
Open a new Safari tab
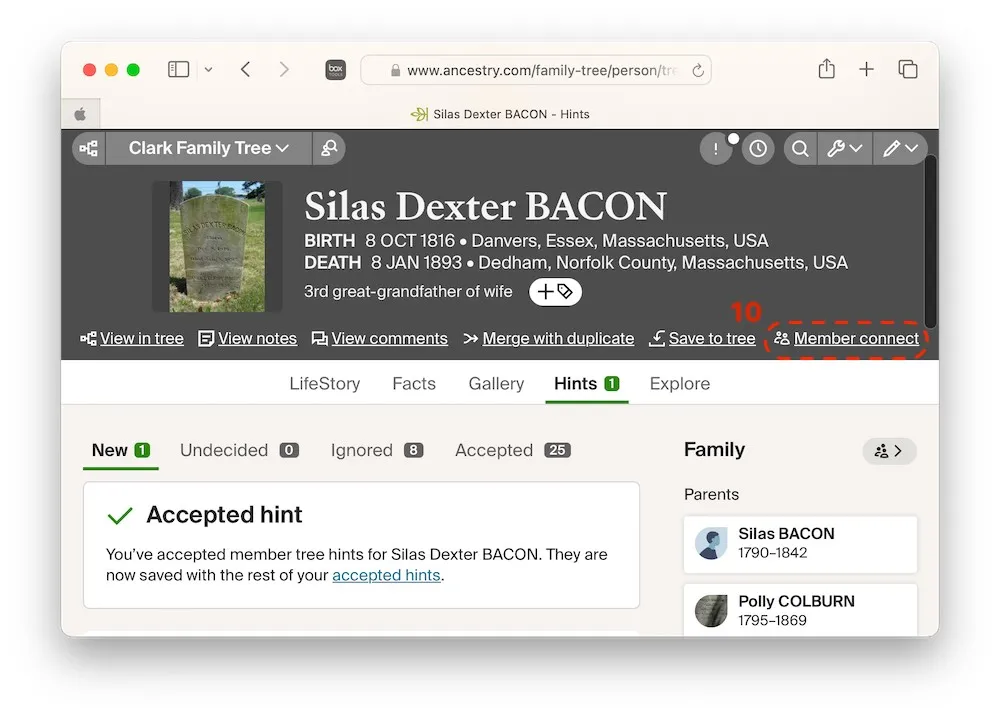click(x=866, y=70)
